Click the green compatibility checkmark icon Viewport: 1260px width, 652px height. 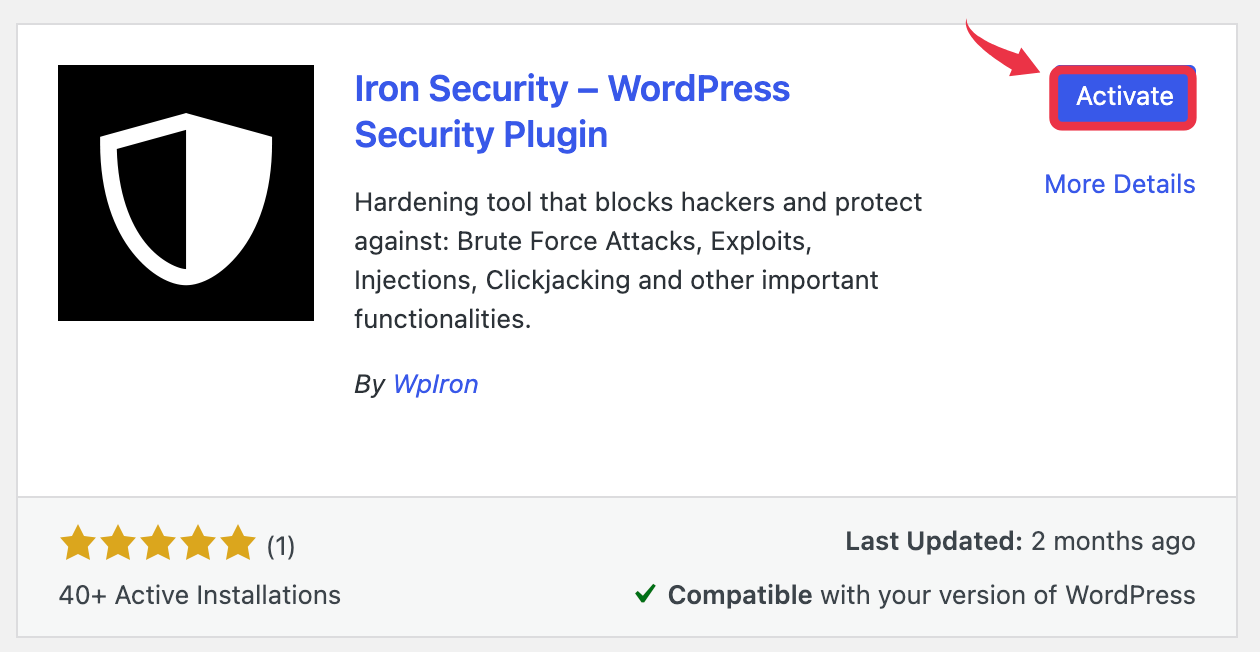(x=645, y=595)
